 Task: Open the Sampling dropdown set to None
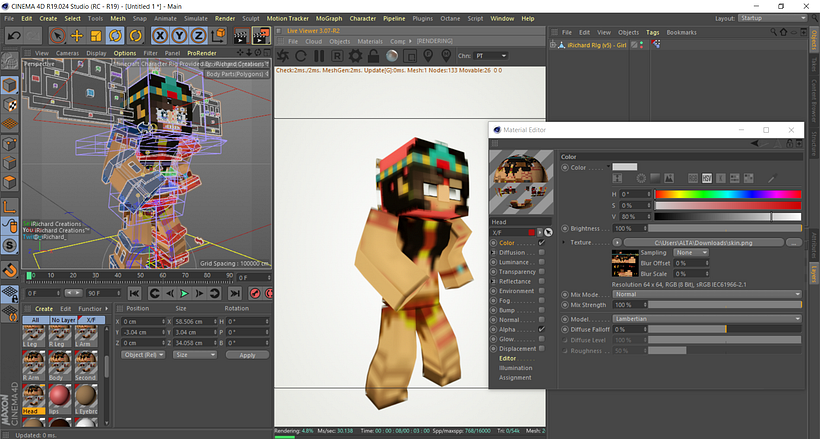pos(691,252)
